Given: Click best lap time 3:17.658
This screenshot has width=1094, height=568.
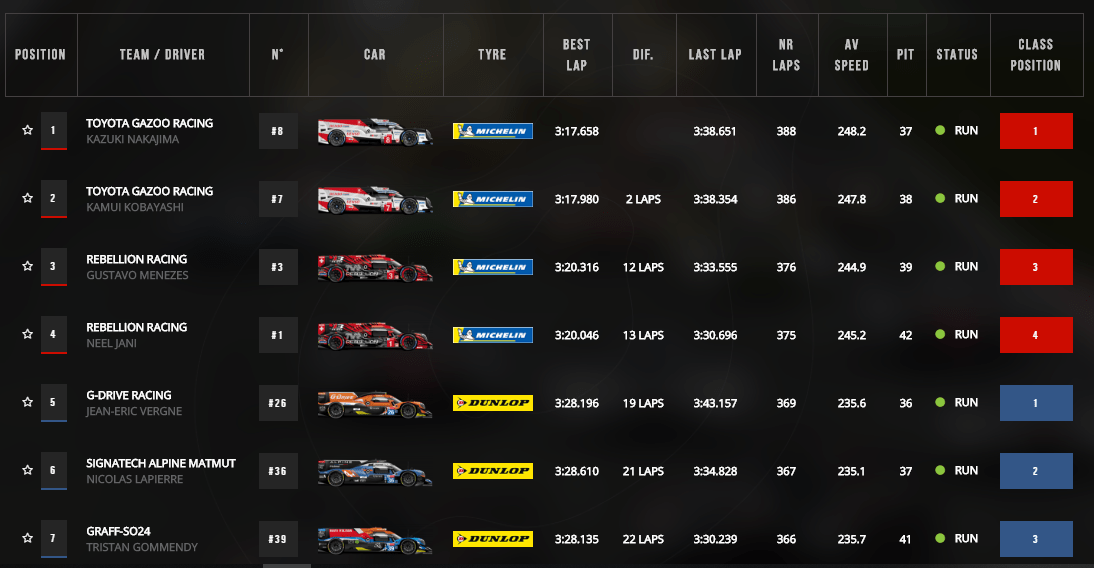Looking at the screenshot, I should point(577,131).
